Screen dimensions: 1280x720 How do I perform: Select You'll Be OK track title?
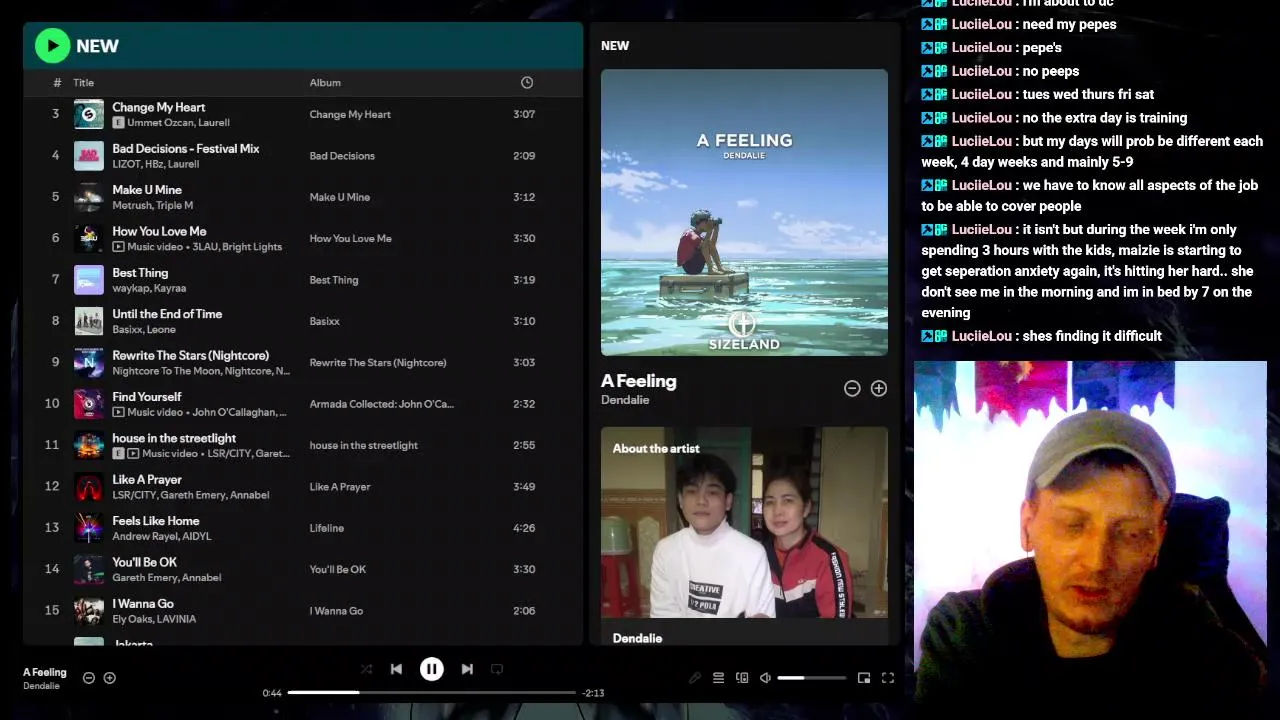[145, 562]
